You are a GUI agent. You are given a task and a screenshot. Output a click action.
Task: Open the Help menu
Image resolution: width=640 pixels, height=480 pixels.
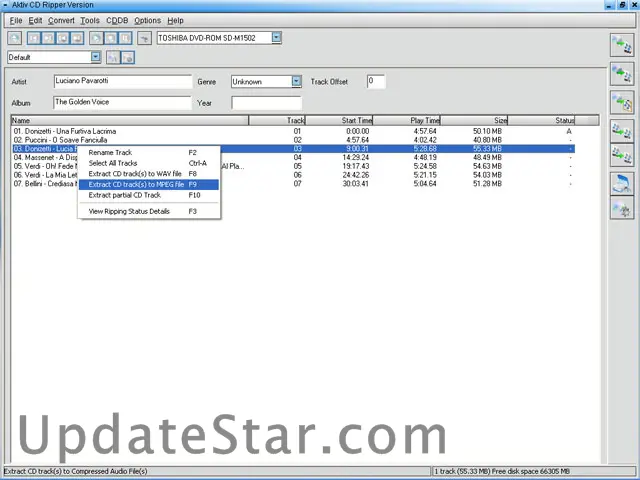pos(176,20)
